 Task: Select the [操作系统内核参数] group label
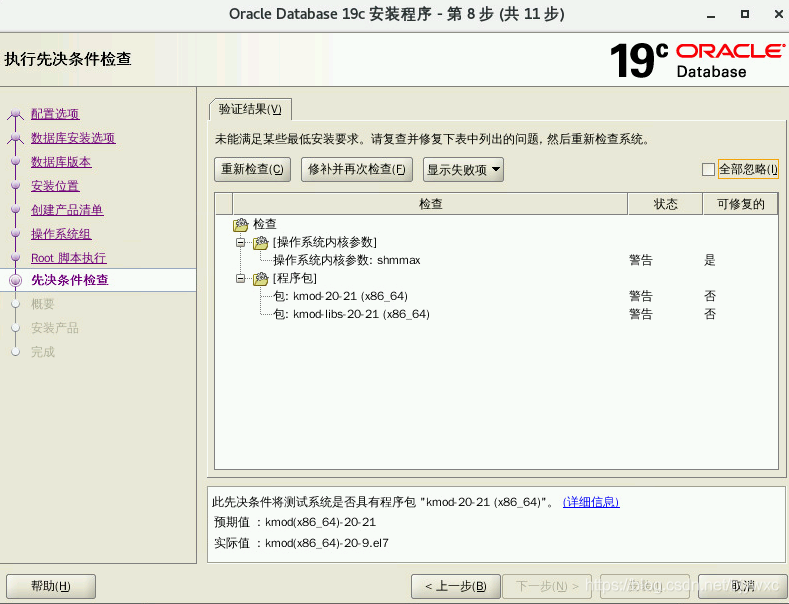pos(325,242)
